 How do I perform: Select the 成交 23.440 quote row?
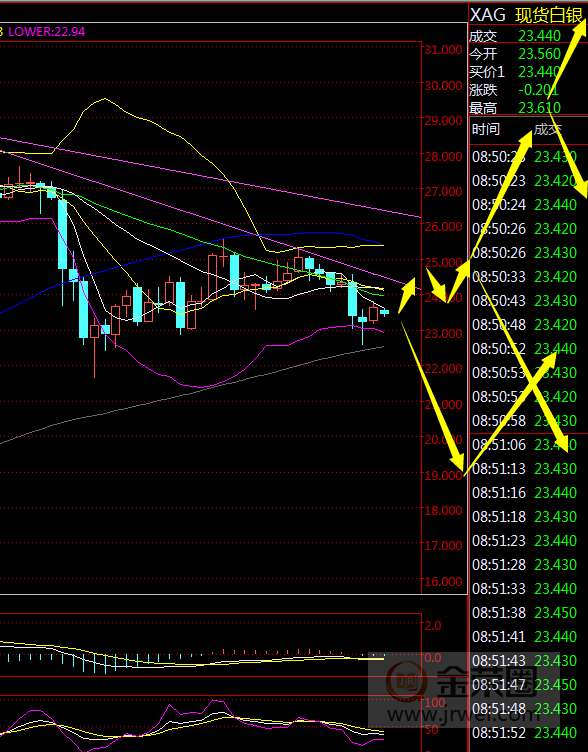click(528, 35)
